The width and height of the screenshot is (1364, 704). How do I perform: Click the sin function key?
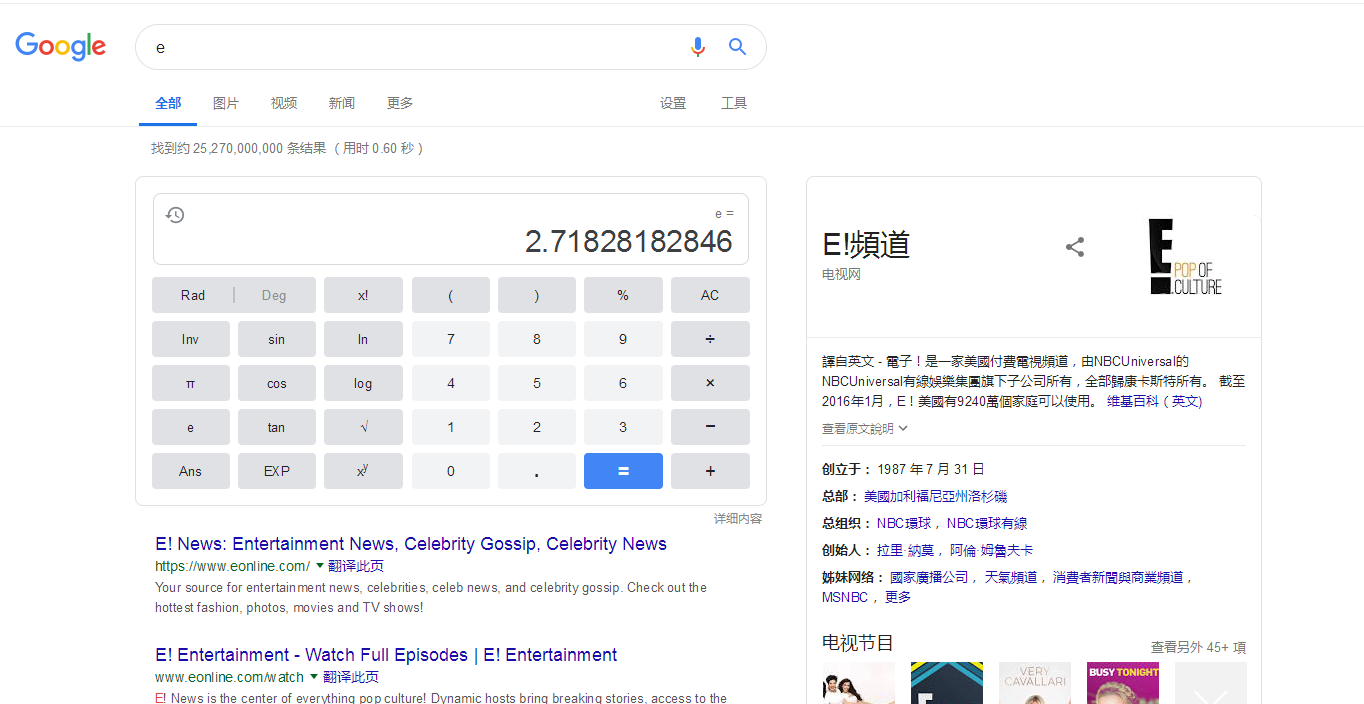(x=277, y=339)
